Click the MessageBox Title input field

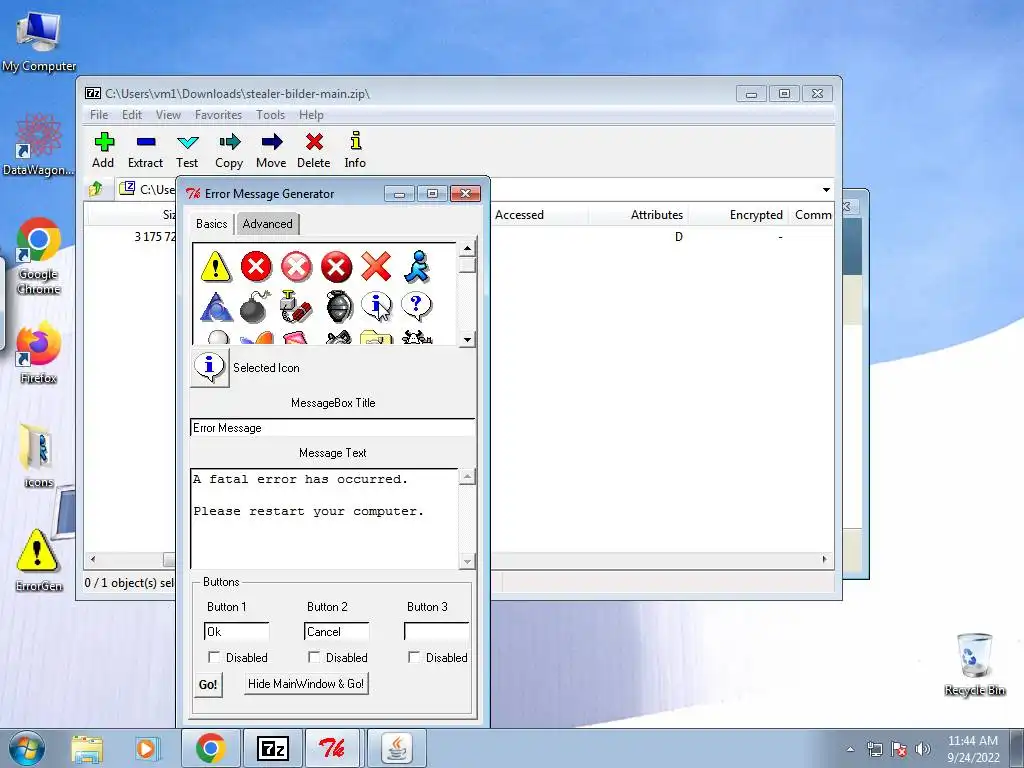332,428
